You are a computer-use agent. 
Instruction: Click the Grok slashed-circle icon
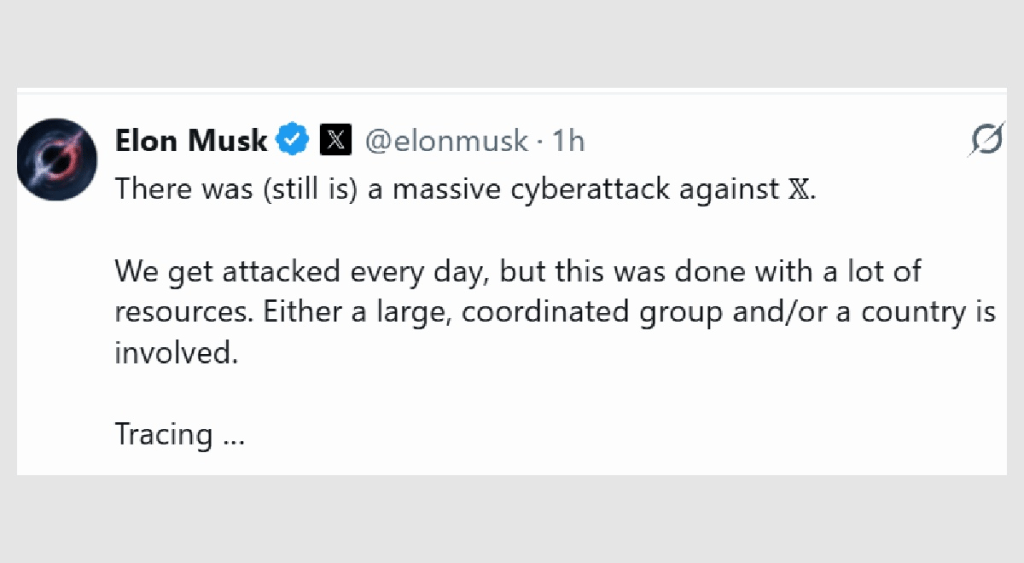click(x=986, y=141)
